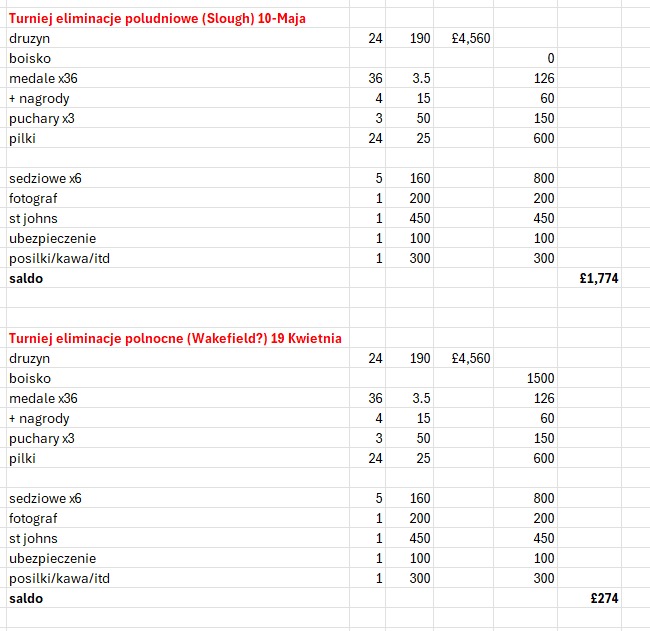Click £4,560 in the Slough section
This screenshot has height=631, width=650.
pyautogui.click(x=470, y=39)
